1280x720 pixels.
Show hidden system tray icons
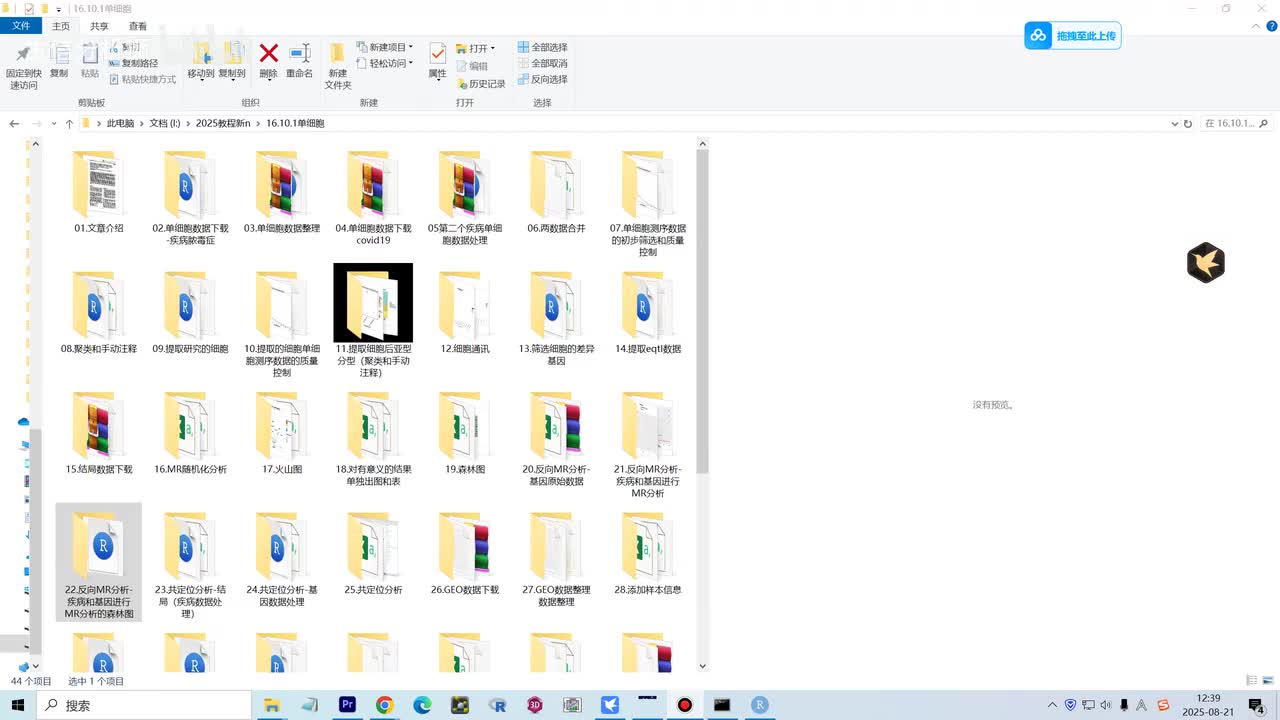(x=1052, y=705)
